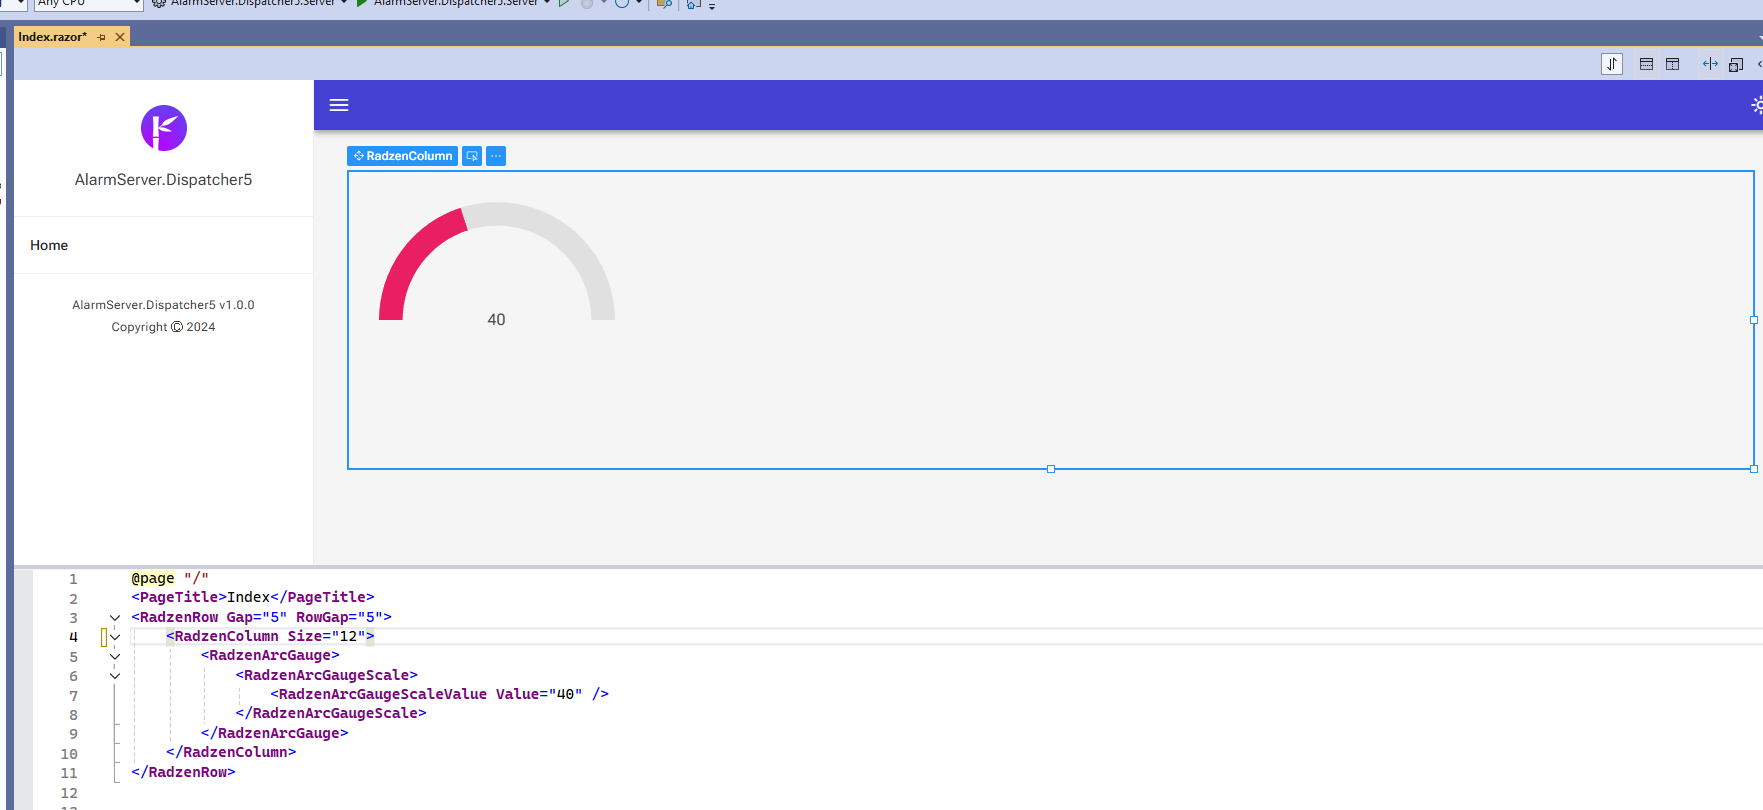Screen dimensions: 1763x810
Task: Click the opening <RadzenArcGaugeScale> tag
Action: (x=327, y=675)
